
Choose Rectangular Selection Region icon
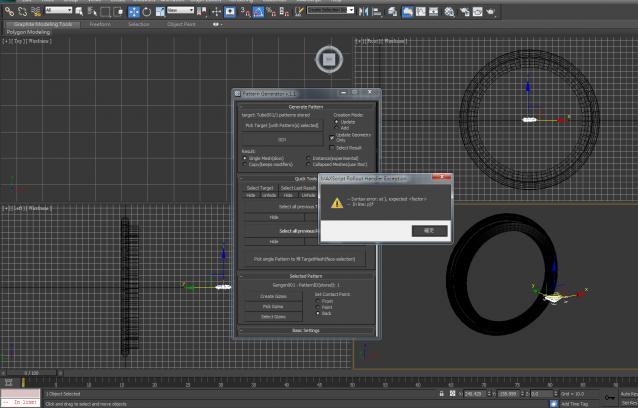[x=105, y=12]
